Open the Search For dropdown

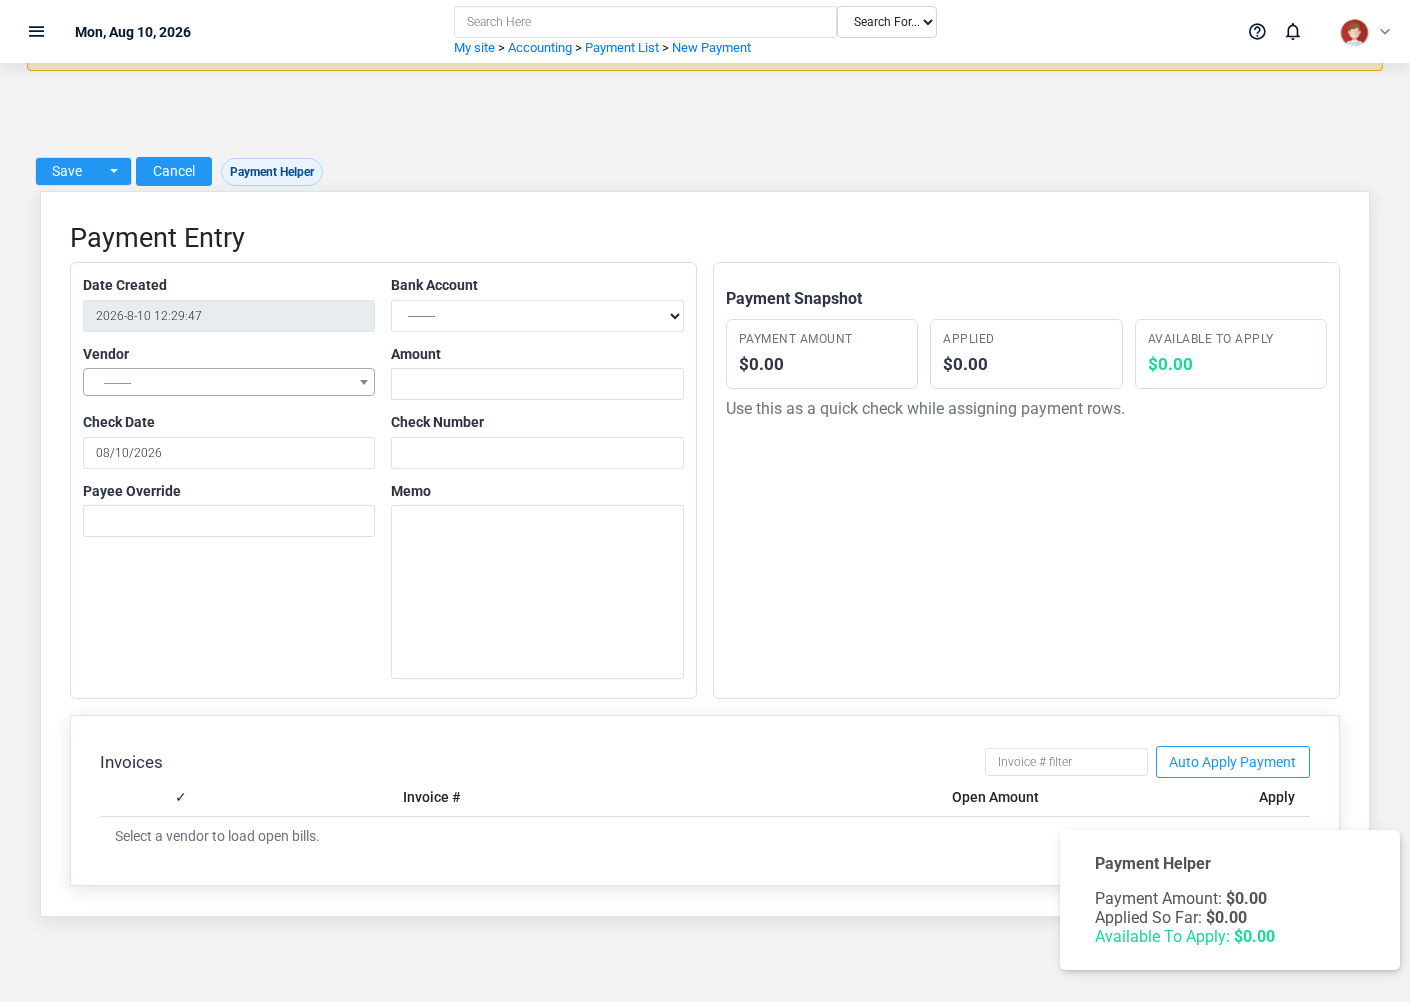887,22
